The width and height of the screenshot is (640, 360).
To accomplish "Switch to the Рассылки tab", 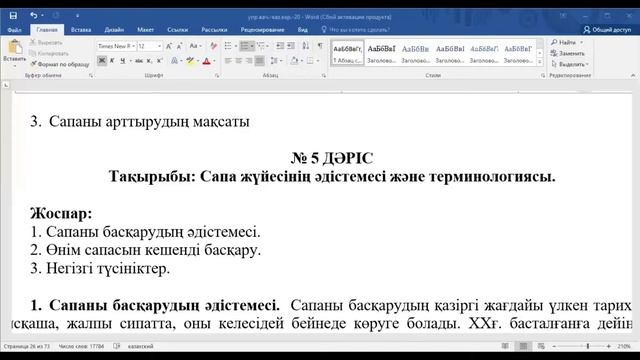I will click(x=214, y=30).
